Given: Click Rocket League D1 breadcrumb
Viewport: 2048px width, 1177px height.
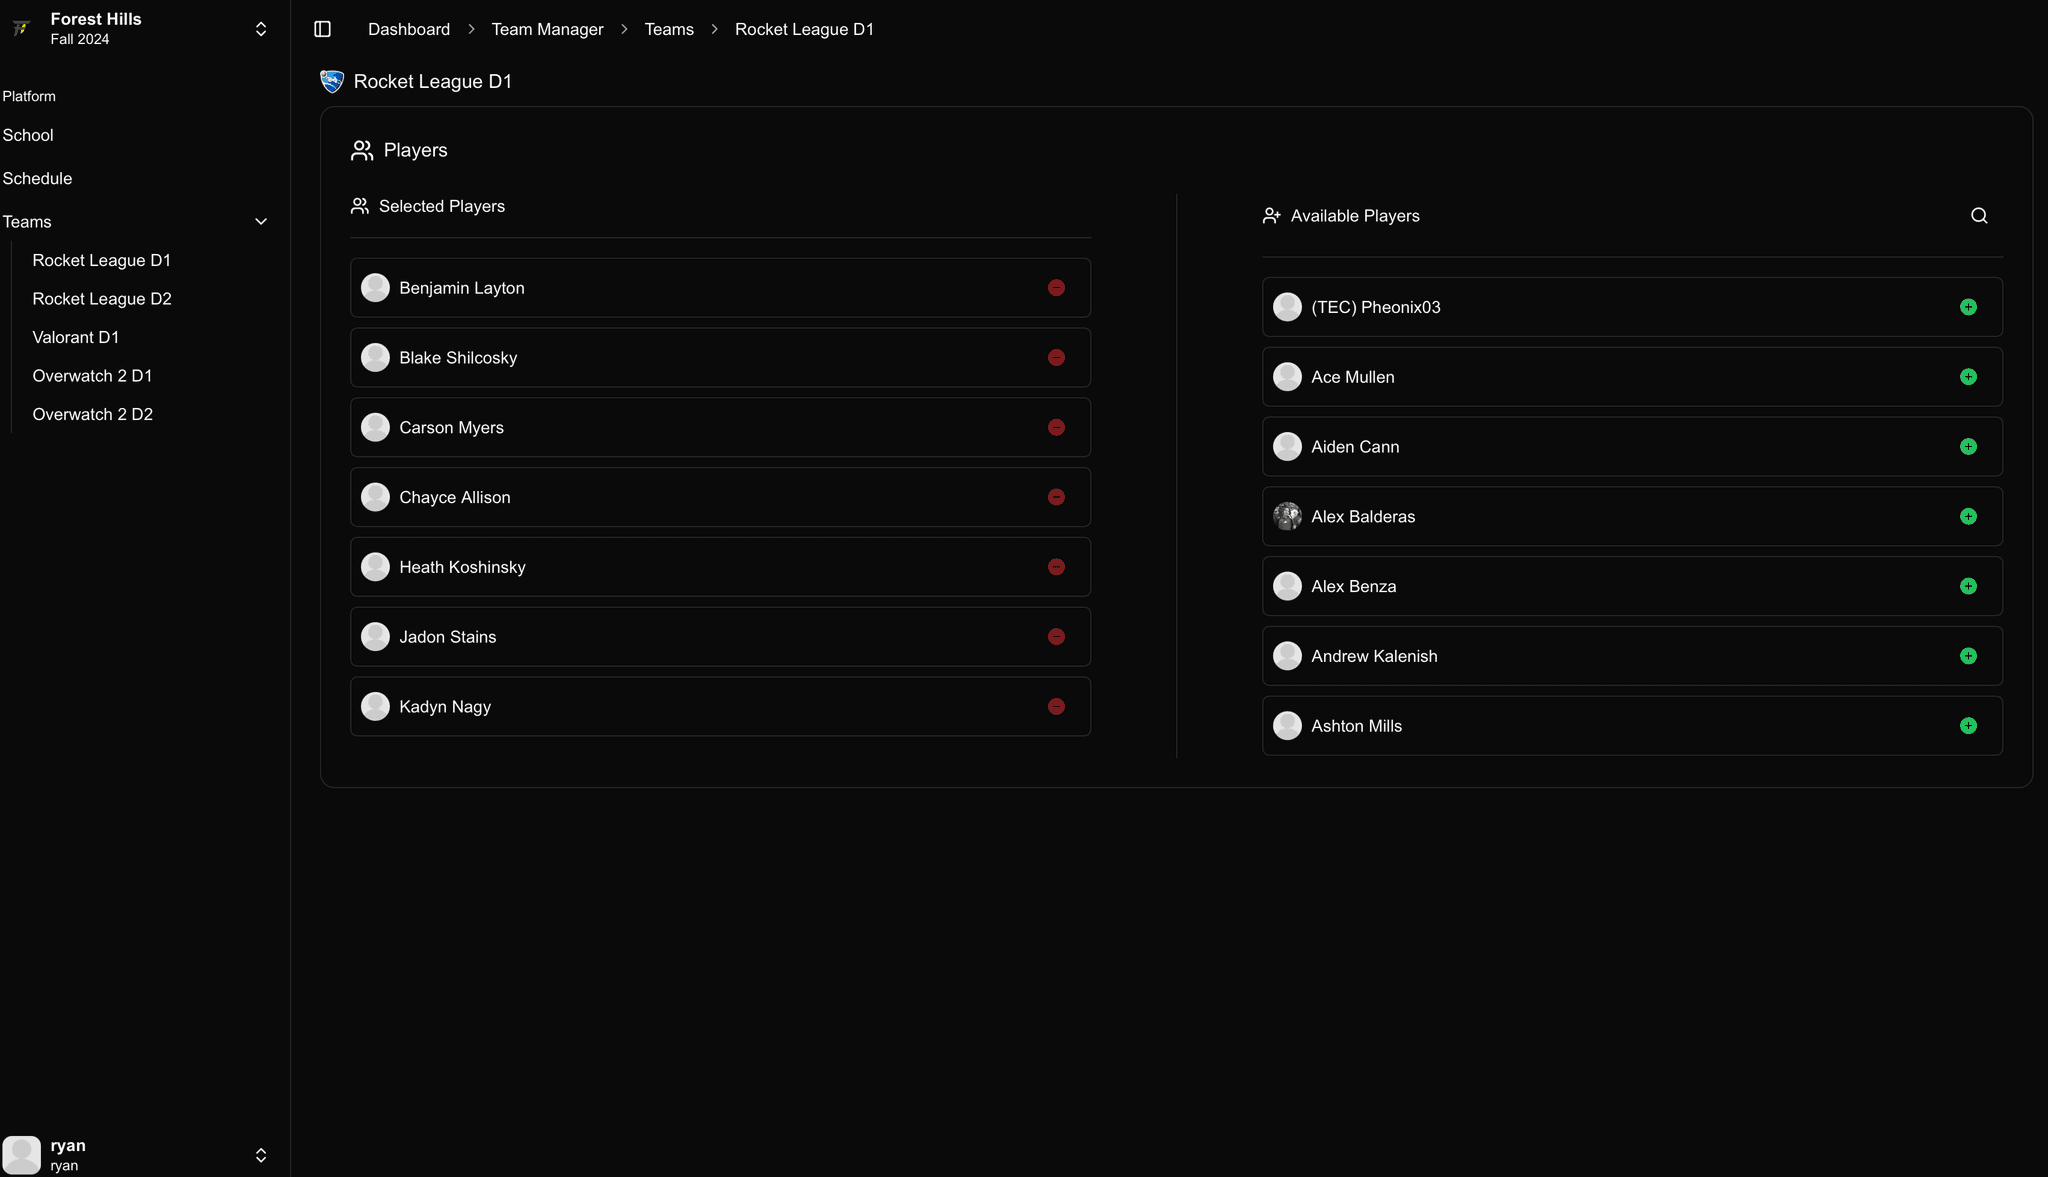Looking at the screenshot, I should click(x=804, y=29).
